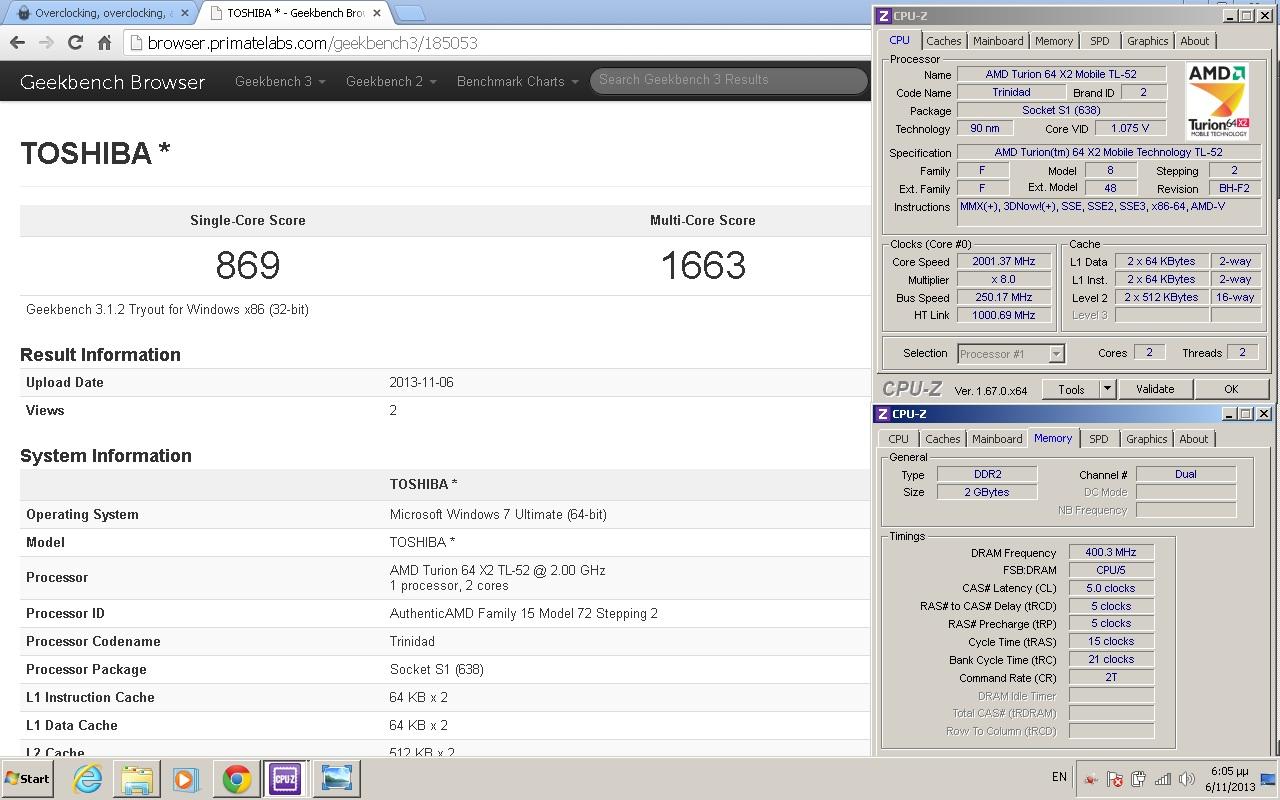The height and width of the screenshot is (800, 1280).
Task: Switch to Graphics tab in lower CPU-Z window
Action: click(x=1146, y=439)
